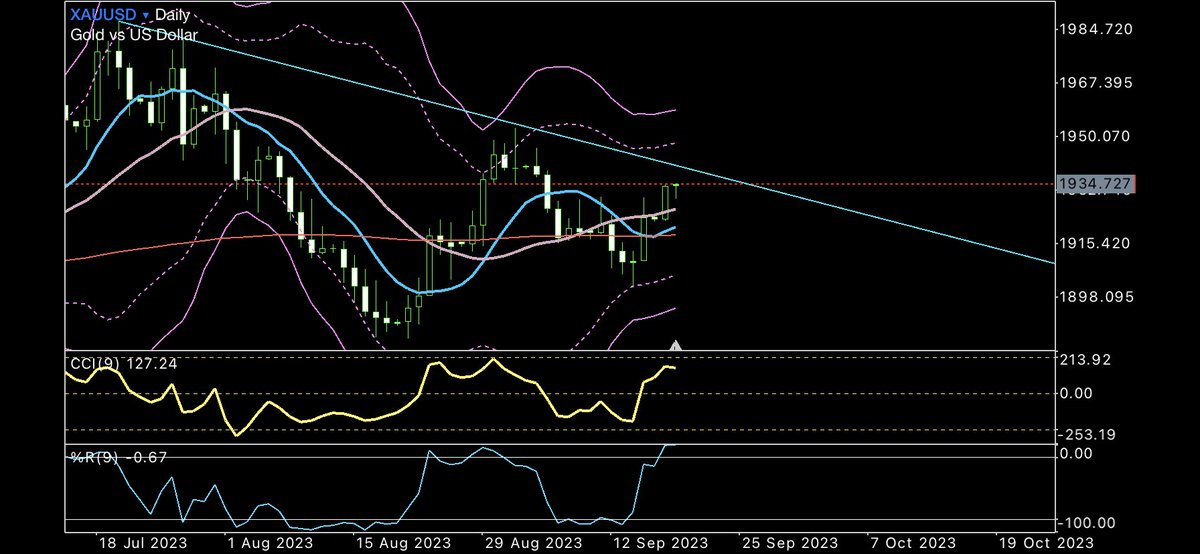Click the gray chart shift triangle marker
Image resolution: width=1200 pixels, height=554 pixels.
(677, 345)
